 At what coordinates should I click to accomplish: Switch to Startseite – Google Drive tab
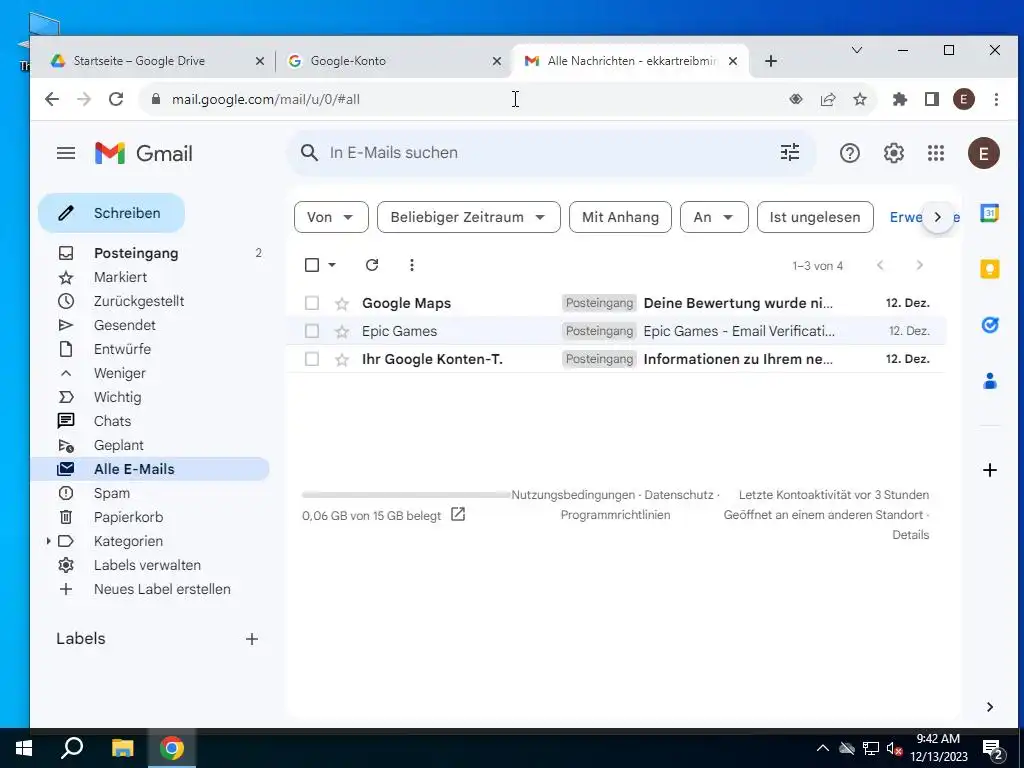(x=157, y=61)
